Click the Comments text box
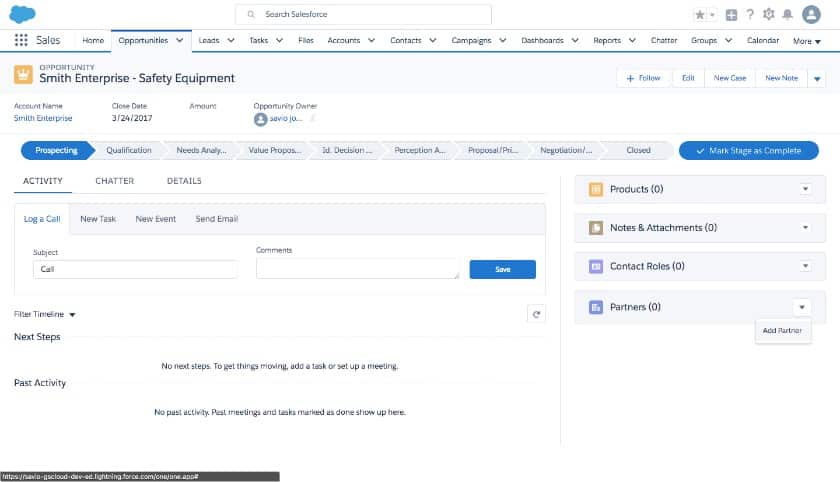This screenshot has width=840, height=482. (x=357, y=268)
